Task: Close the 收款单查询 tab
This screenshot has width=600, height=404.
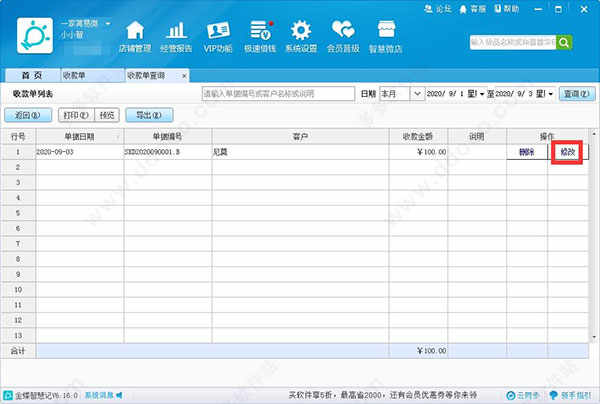Action: tap(184, 76)
